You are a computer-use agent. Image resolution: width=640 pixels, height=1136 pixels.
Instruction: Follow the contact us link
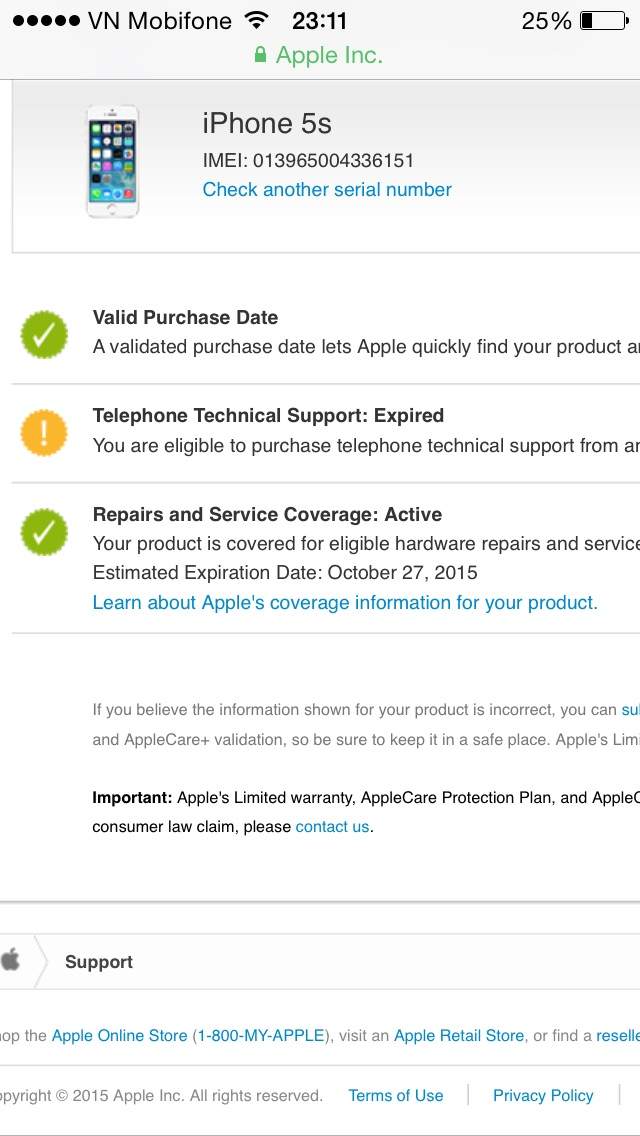pos(333,827)
